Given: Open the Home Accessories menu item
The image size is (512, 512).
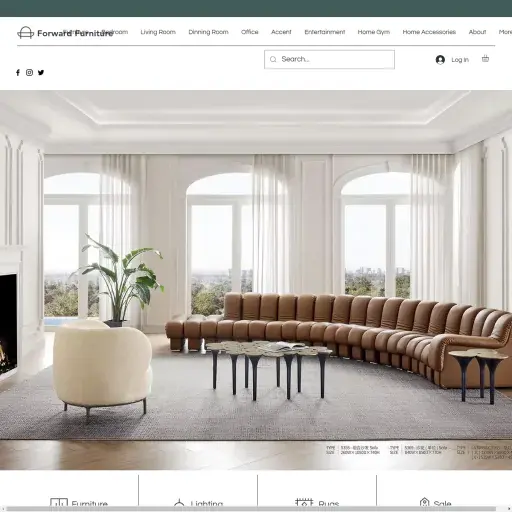Looking at the screenshot, I should (x=429, y=32).
